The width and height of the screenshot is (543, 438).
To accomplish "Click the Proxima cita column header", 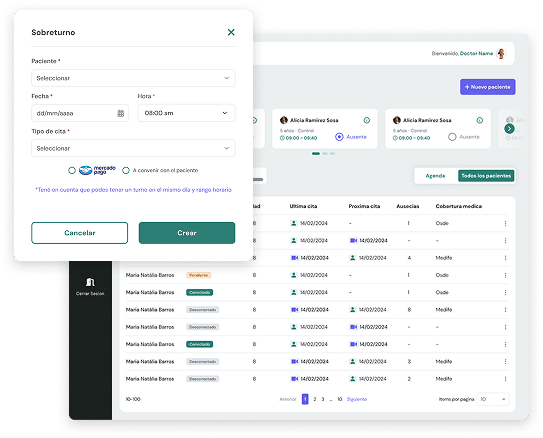I will point(364,206).
